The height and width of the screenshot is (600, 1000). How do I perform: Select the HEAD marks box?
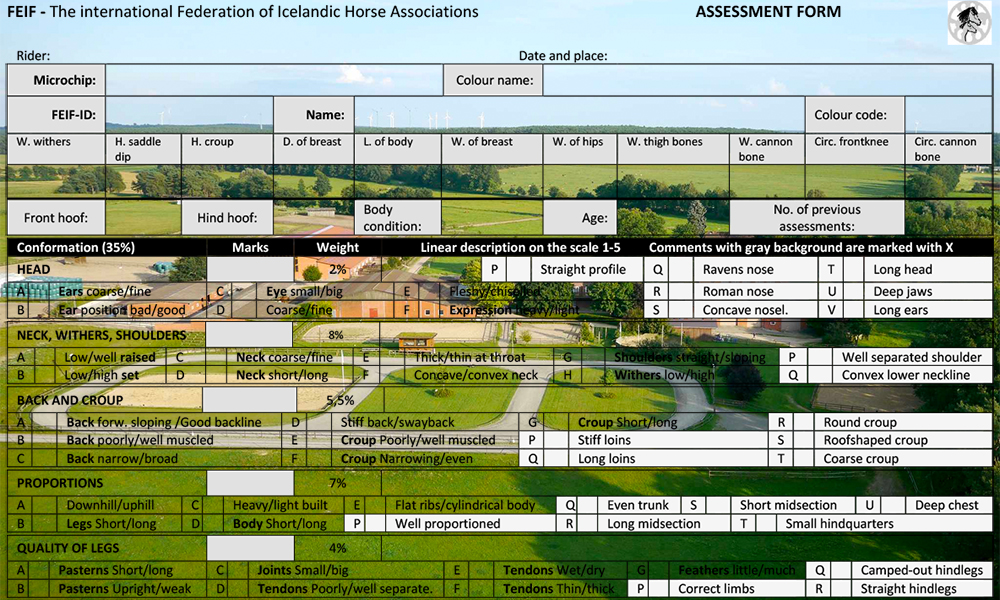pyautogui.click(x=250, y=270)
